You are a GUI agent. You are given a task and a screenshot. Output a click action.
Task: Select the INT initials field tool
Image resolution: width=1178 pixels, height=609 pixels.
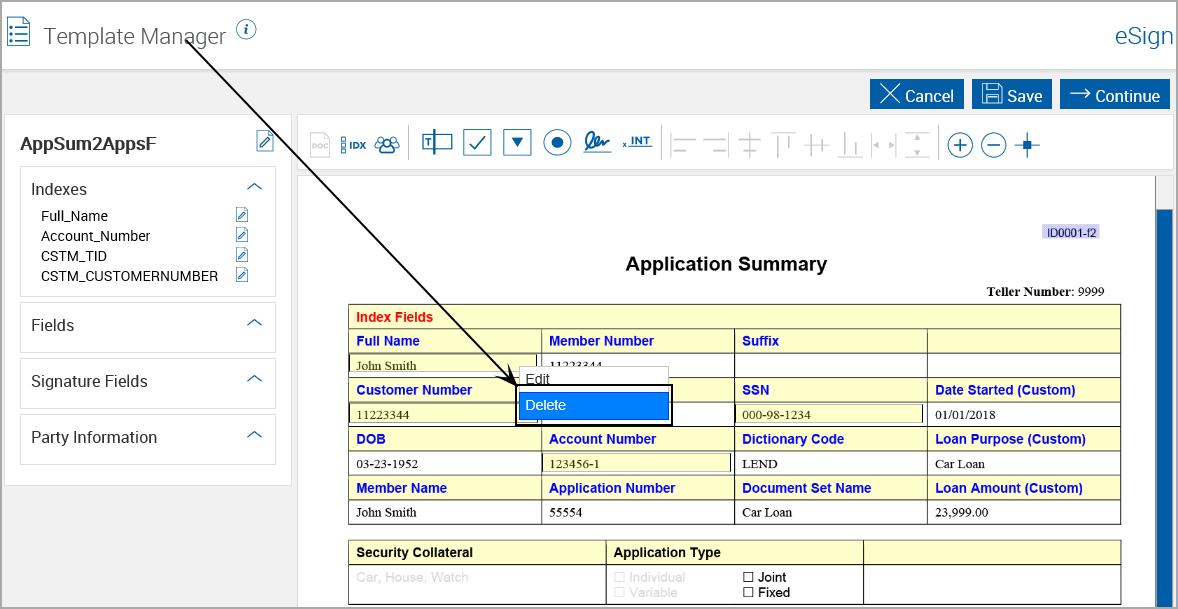pos(637,141)
